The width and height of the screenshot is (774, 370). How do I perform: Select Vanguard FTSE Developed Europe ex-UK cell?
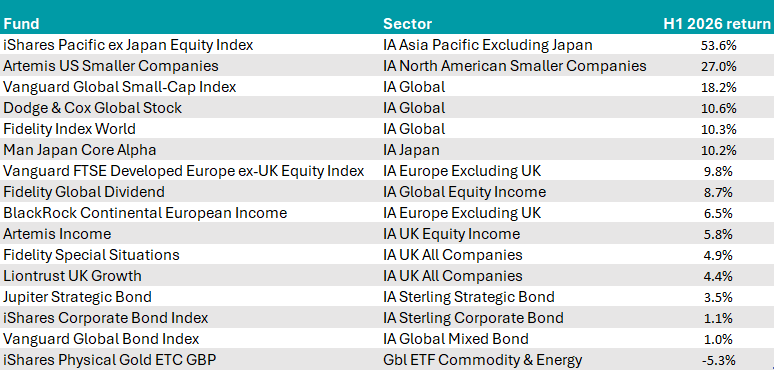click(x=184, y=171)
